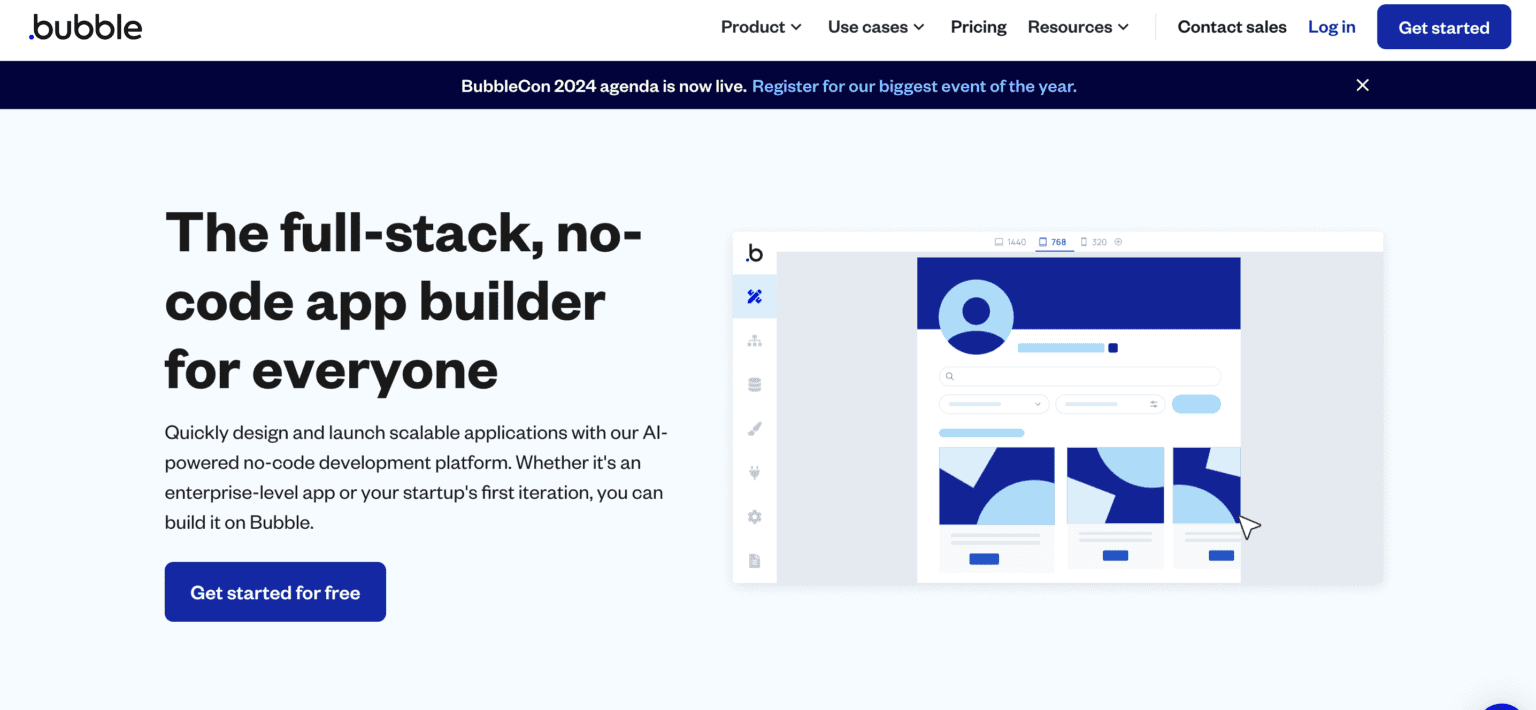The height and width of the screenshot is (710, 1536).
Task: Expand the Use cases menu
Action: (x=874, y=27)
